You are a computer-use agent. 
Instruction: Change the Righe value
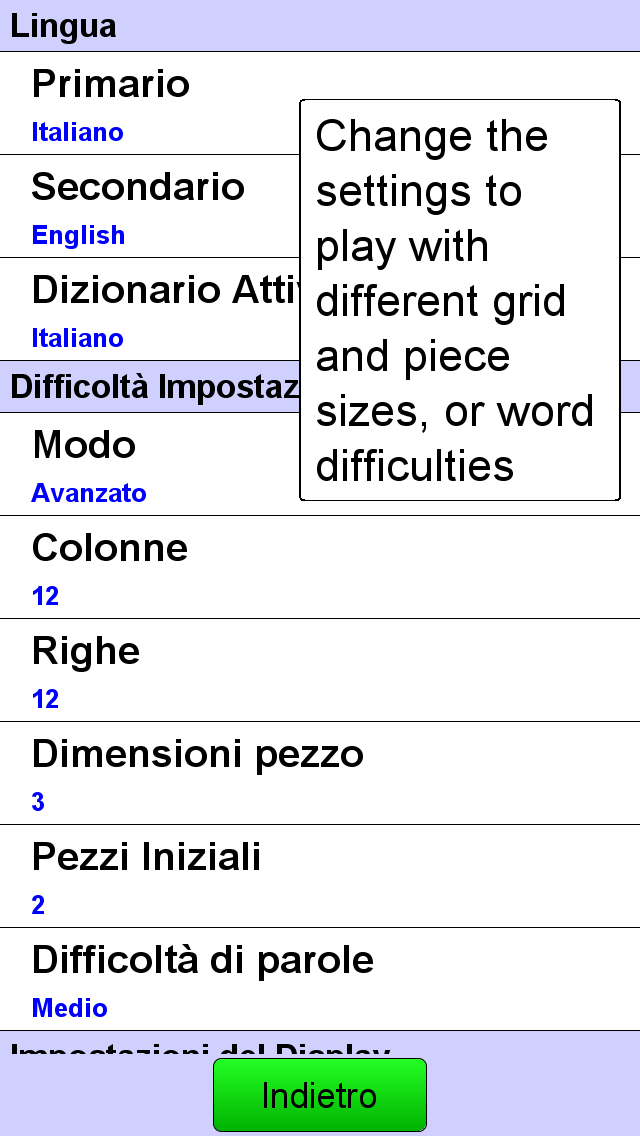coord(320,670)
